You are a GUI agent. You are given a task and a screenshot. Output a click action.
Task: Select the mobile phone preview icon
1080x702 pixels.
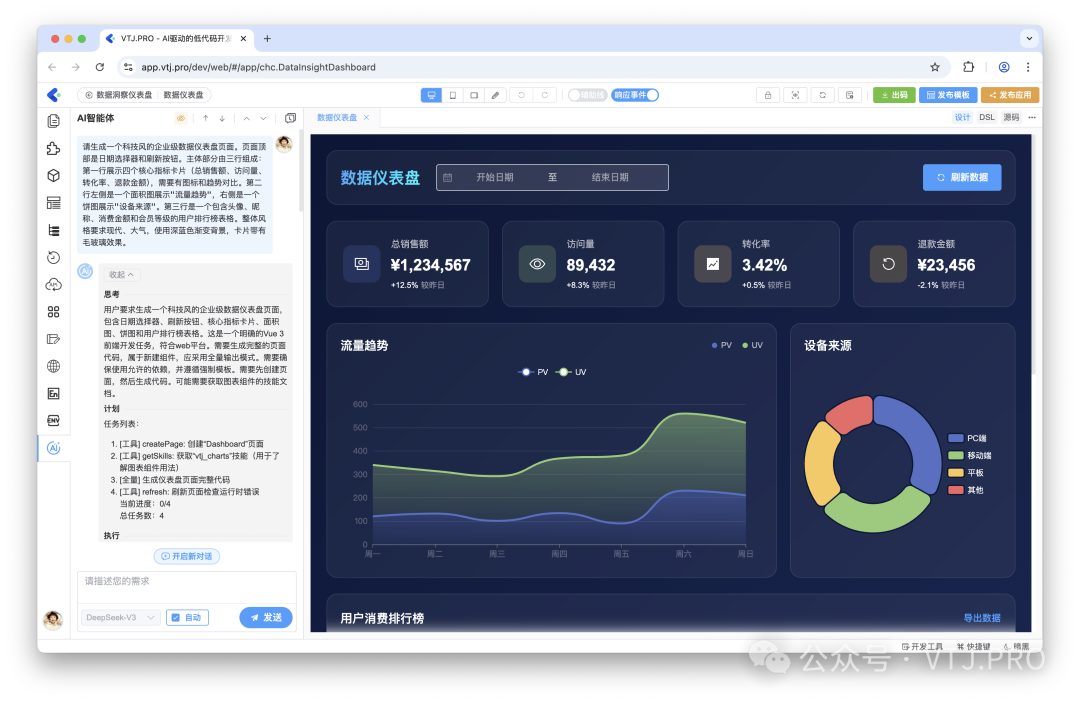(452, 95)
